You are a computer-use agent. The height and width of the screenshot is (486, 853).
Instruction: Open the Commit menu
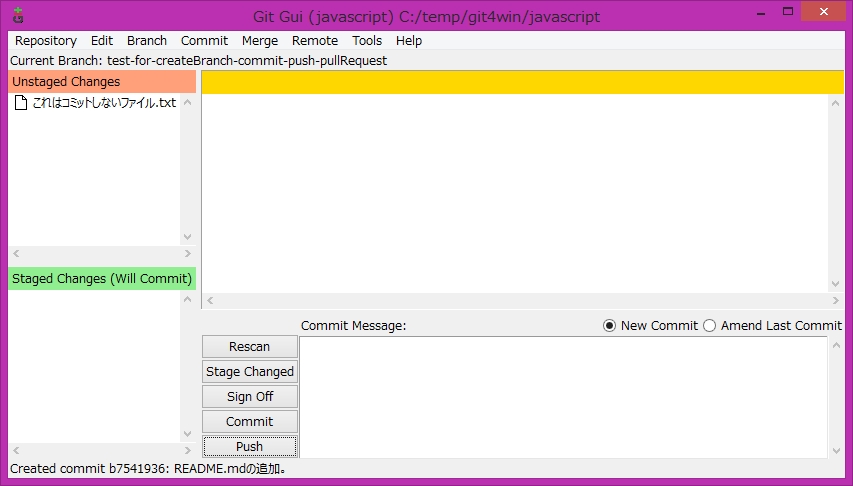[x=204, y=41]
